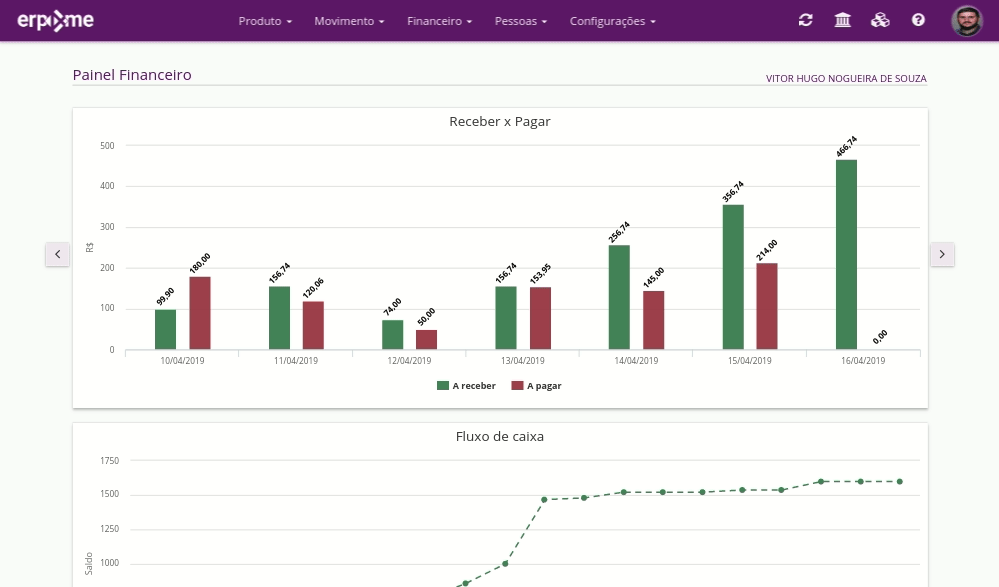Click the stacked cubes inventory icon
The width and height of the screenshot is (999, 587).
(x=880, y=20)
